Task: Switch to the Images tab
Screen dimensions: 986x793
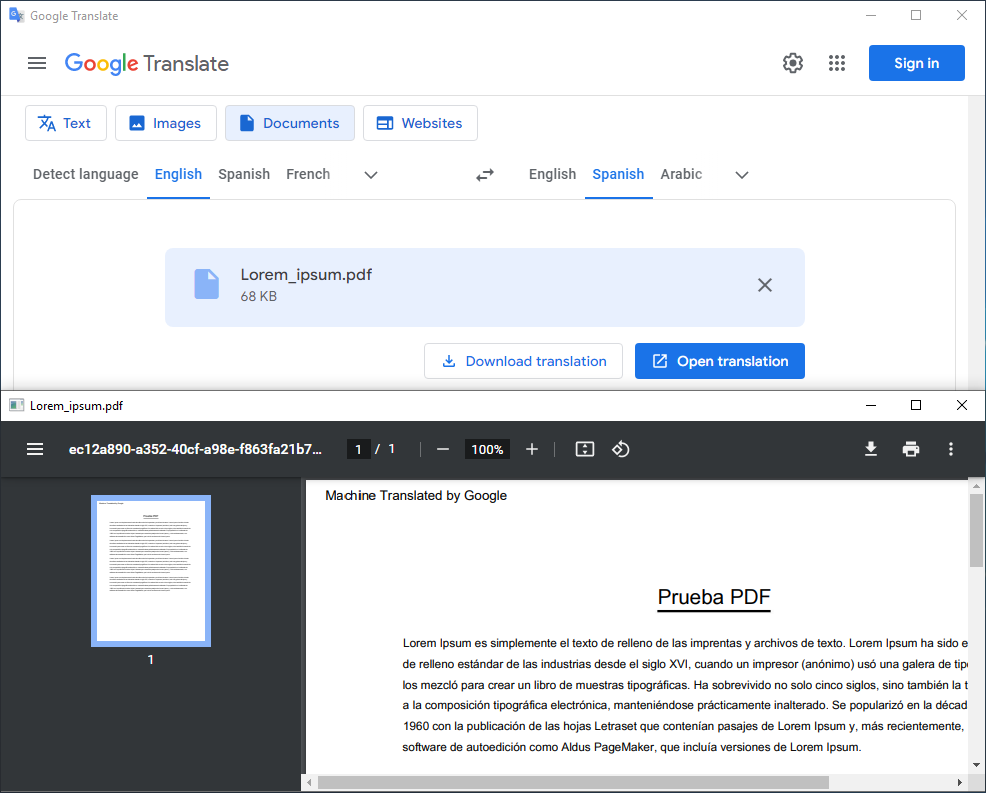Action: (x=166, y=122)
